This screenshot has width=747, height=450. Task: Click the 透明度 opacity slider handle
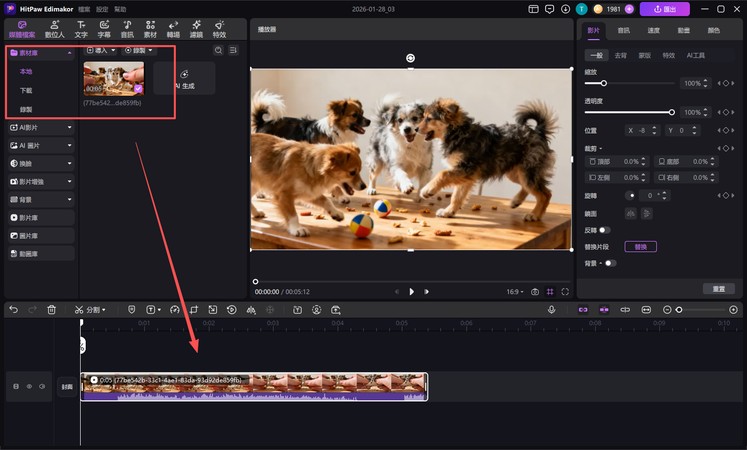click(x=671, y=112)
